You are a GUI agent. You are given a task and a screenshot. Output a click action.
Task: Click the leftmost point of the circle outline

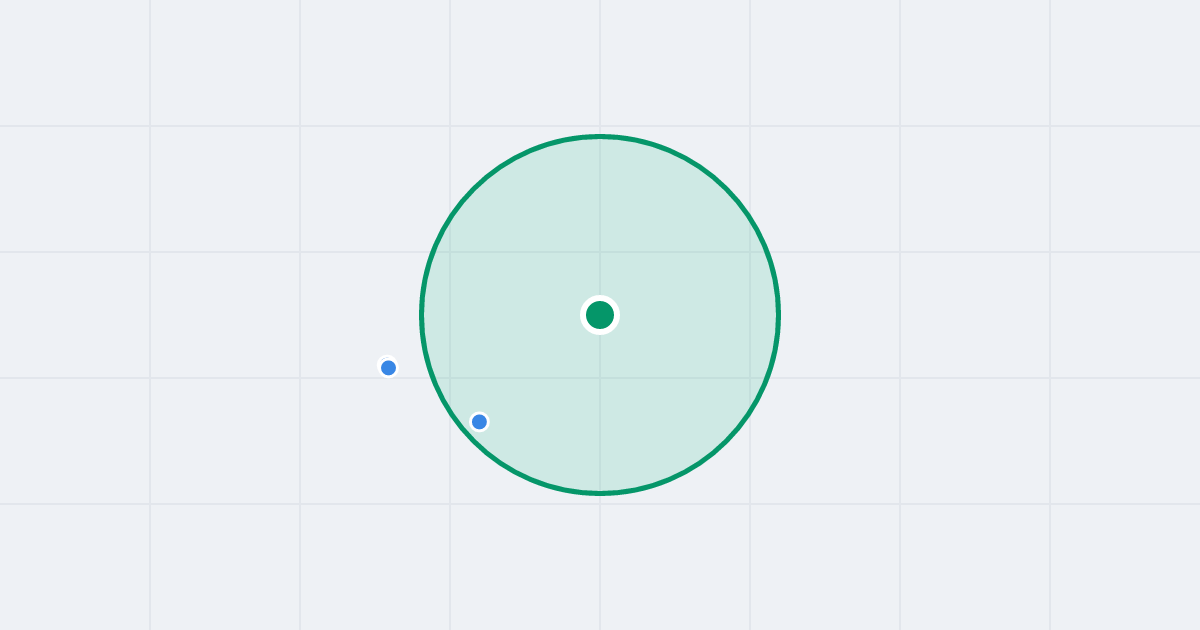point(422,315)
